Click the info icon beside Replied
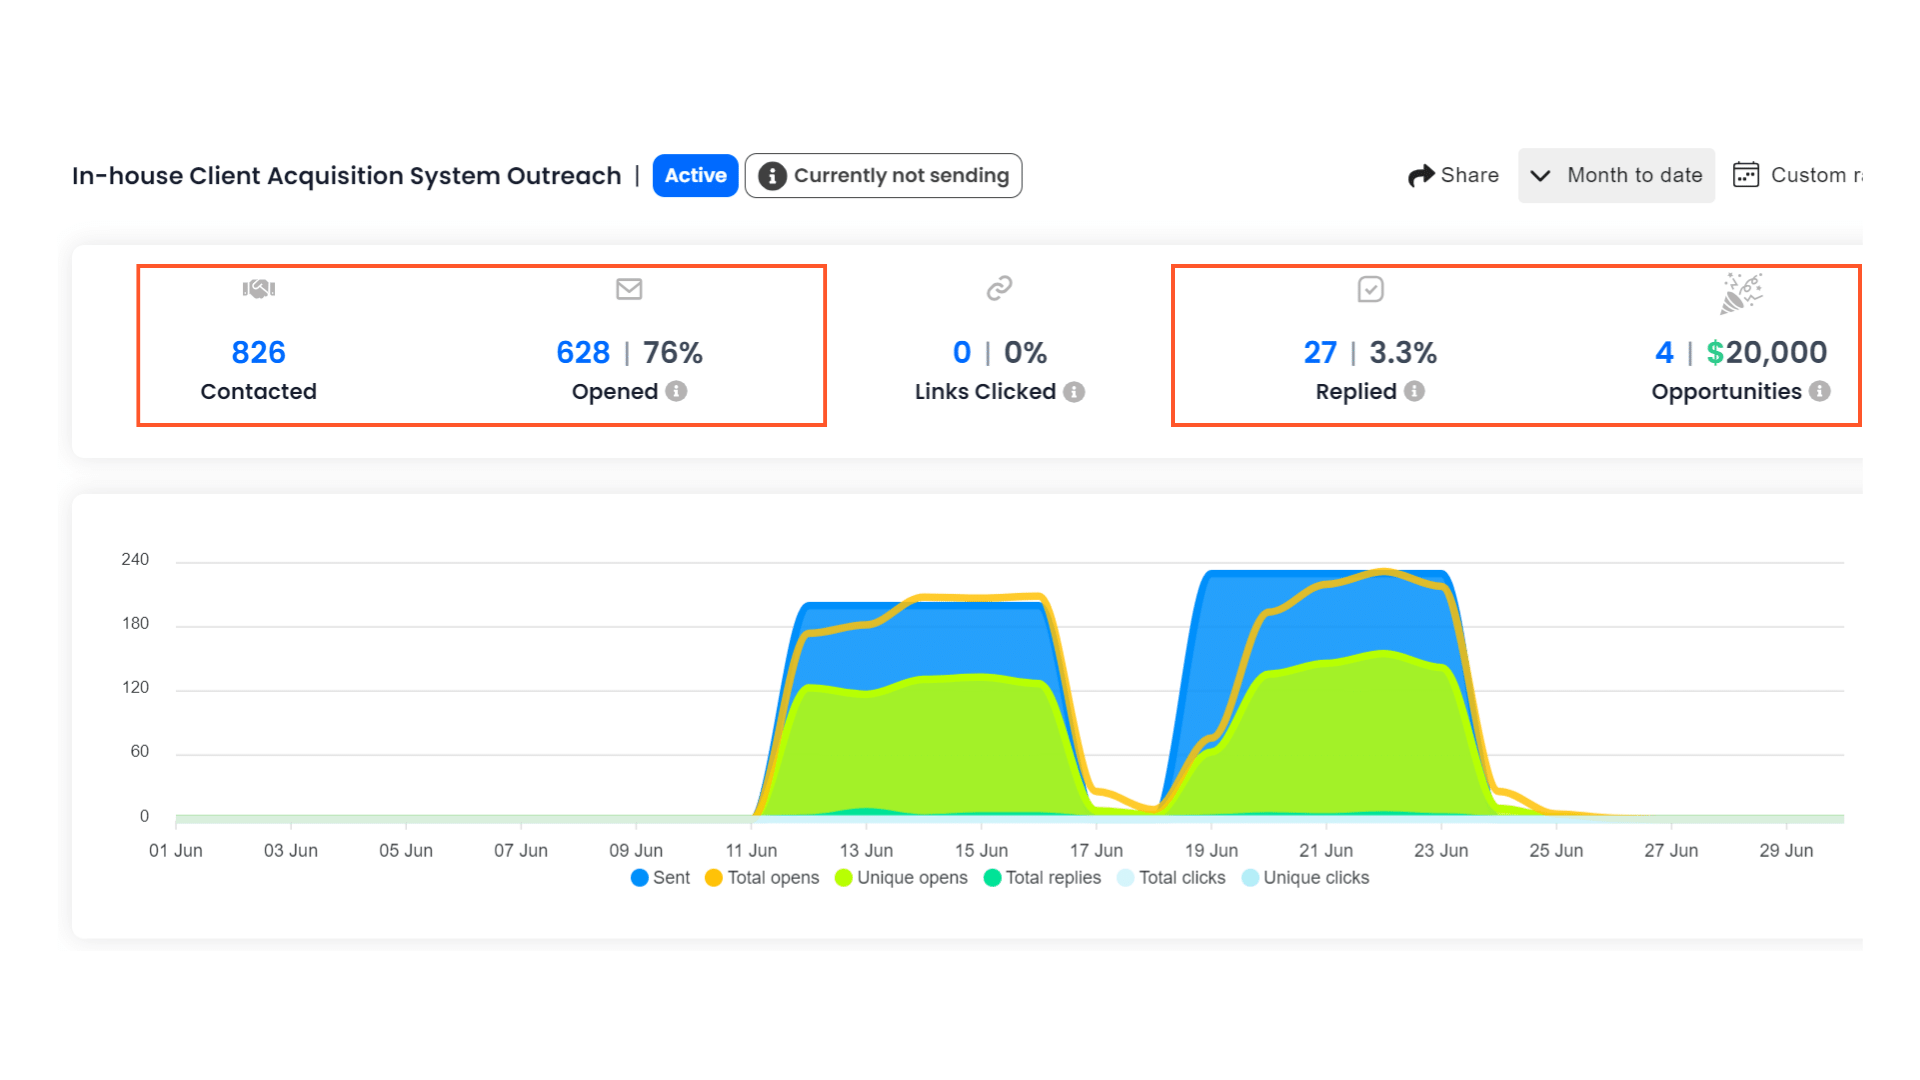The image size is (1920, 1080). (1414, 391)
